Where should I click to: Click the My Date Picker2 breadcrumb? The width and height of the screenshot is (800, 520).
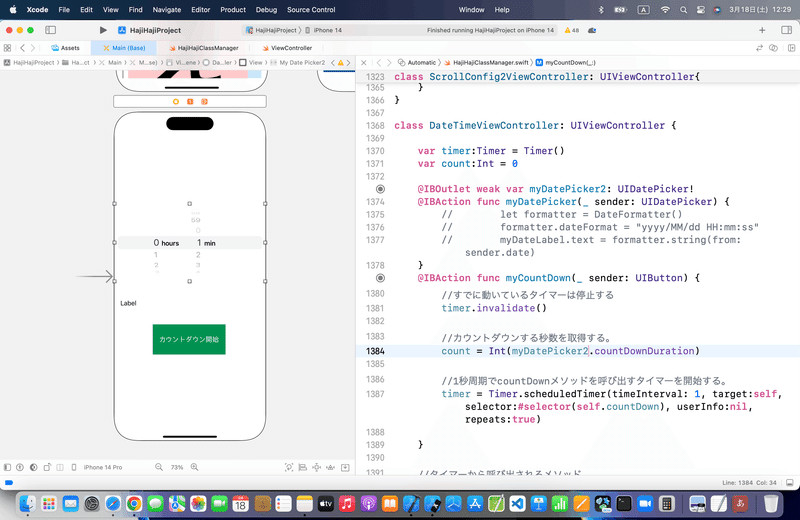(297, 62)
